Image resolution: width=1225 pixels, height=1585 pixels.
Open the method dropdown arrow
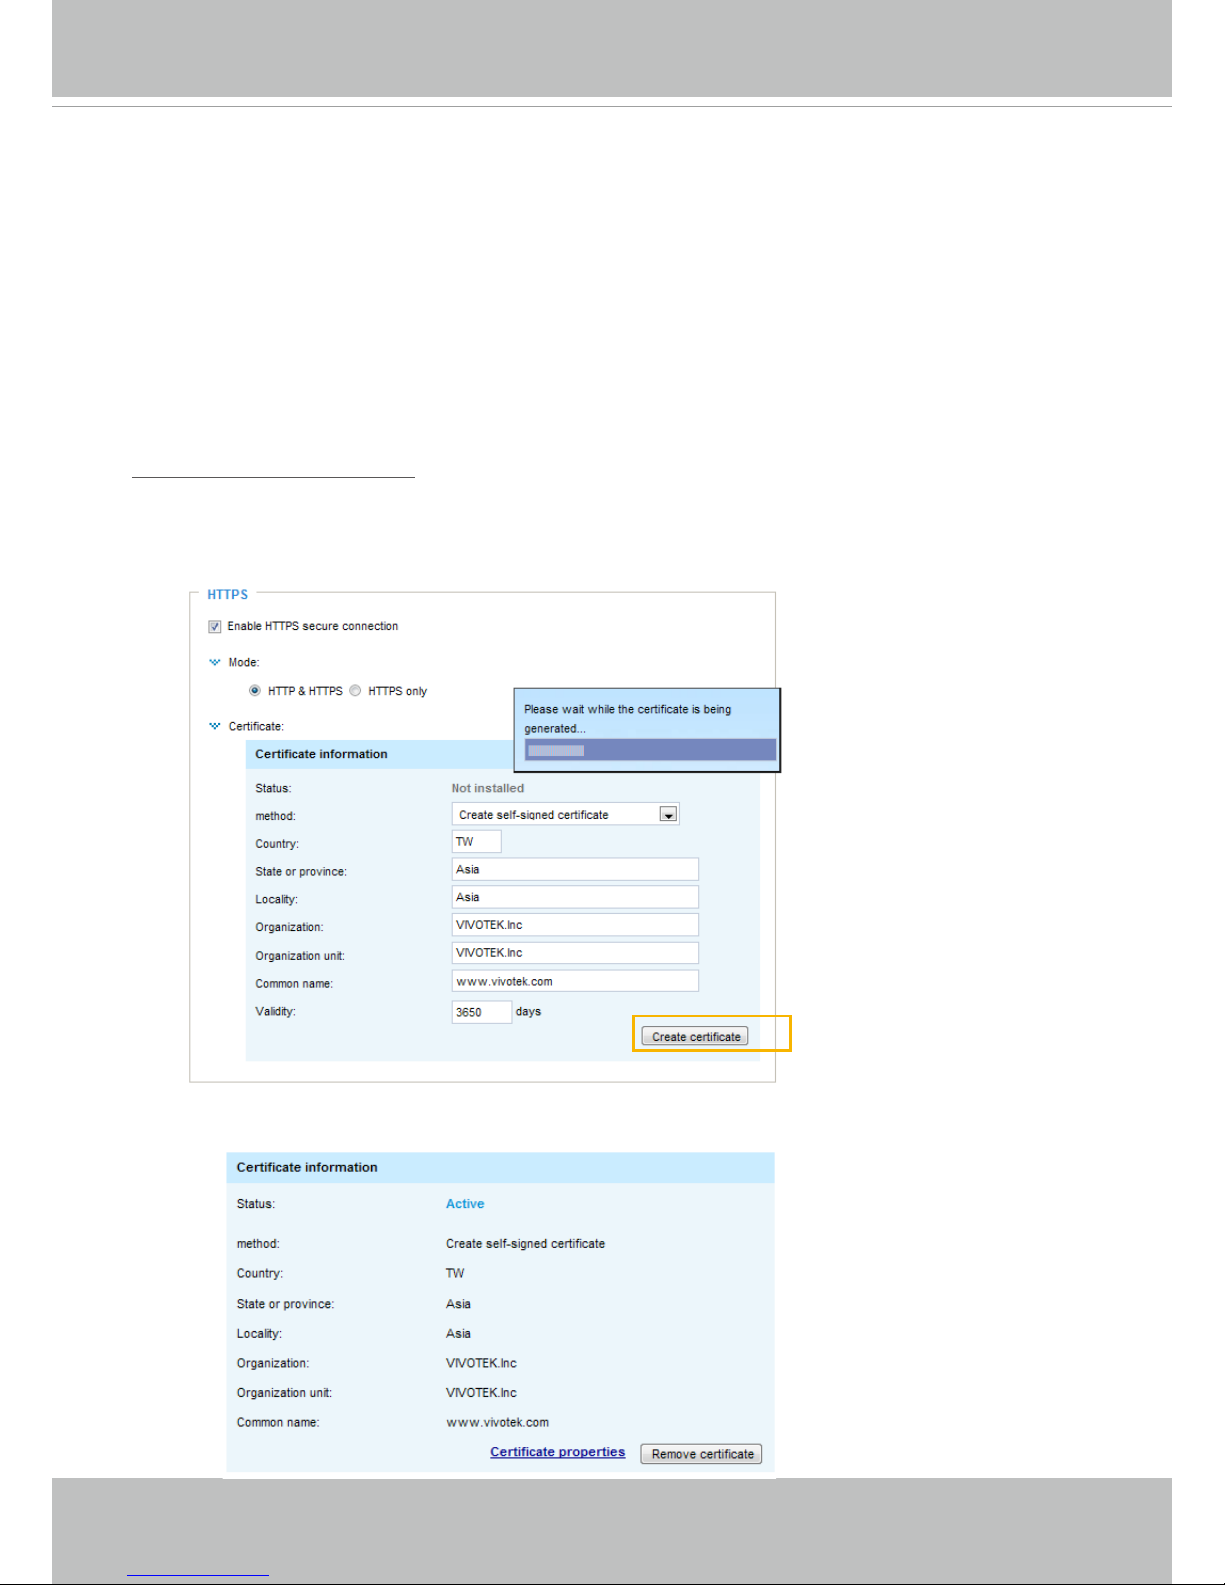pos(668,815)
